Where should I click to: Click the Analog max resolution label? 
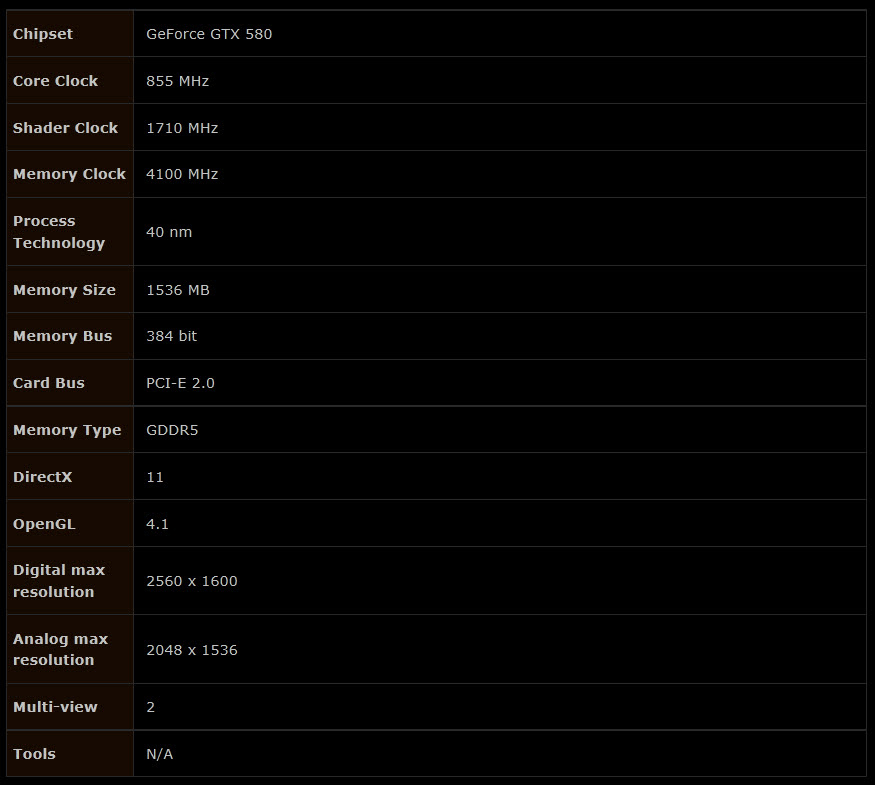click(x=60, y=649)
